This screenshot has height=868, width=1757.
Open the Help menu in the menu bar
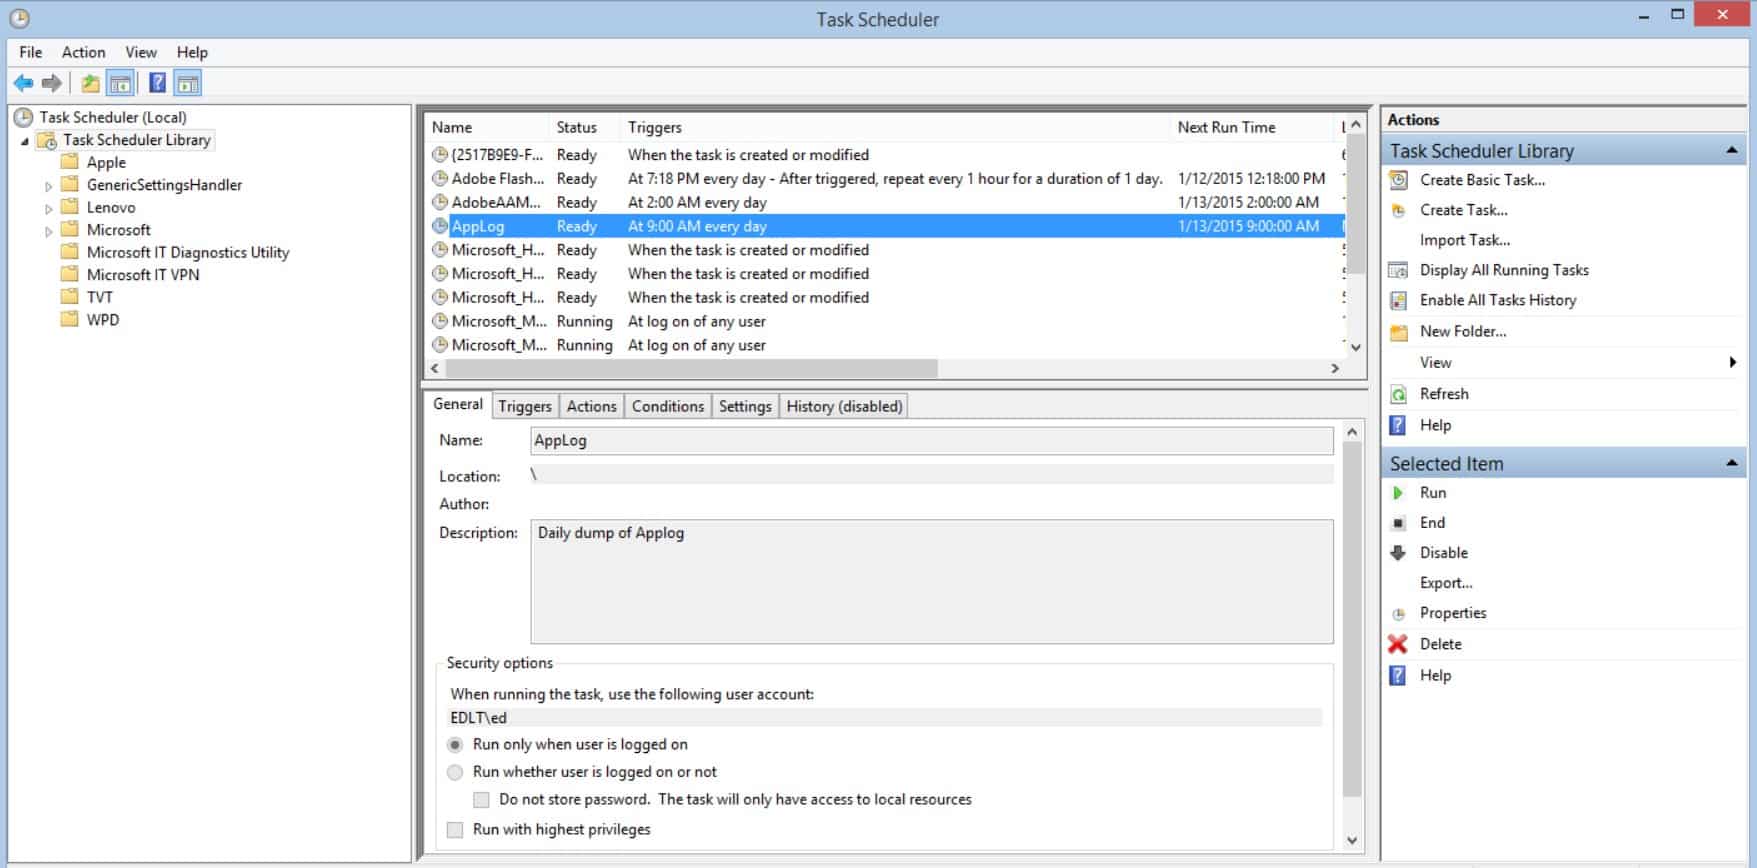[192, 52]
